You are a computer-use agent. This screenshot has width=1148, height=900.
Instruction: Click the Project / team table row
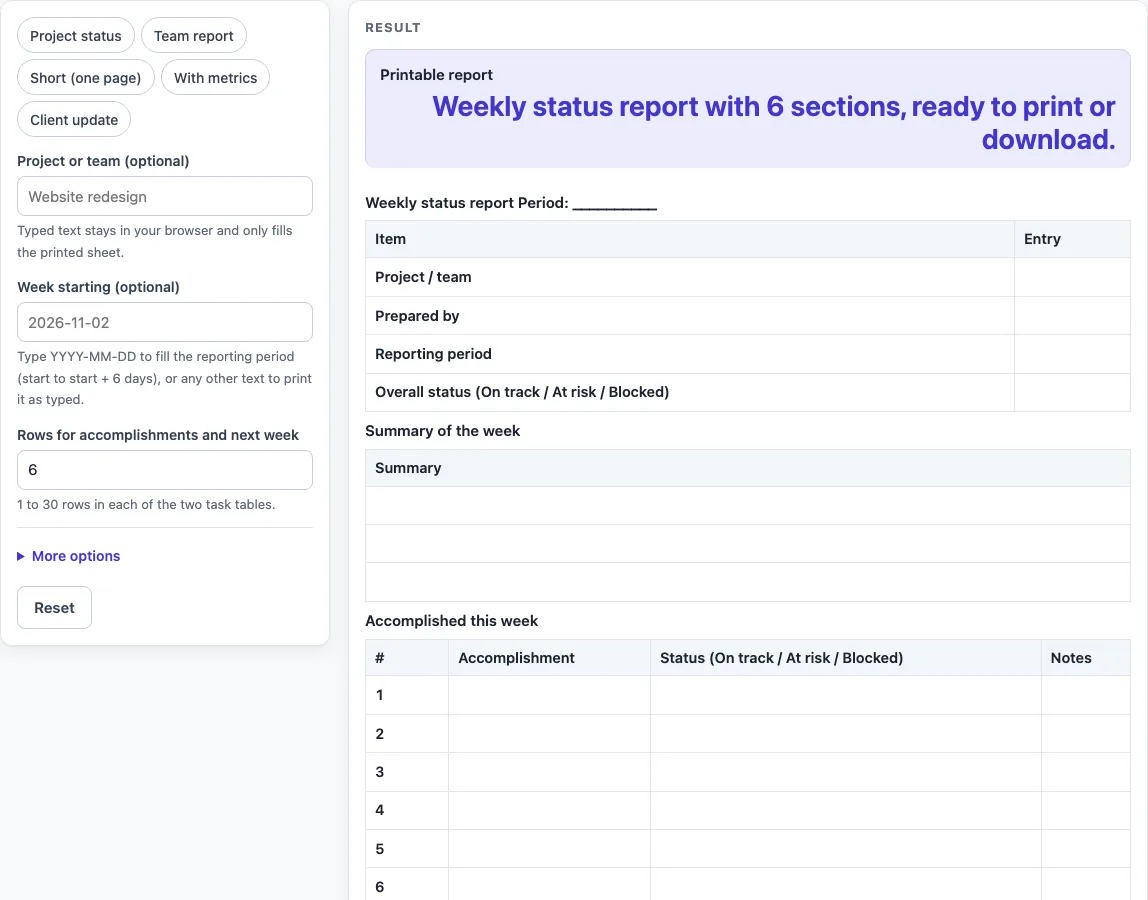(748, 277)
